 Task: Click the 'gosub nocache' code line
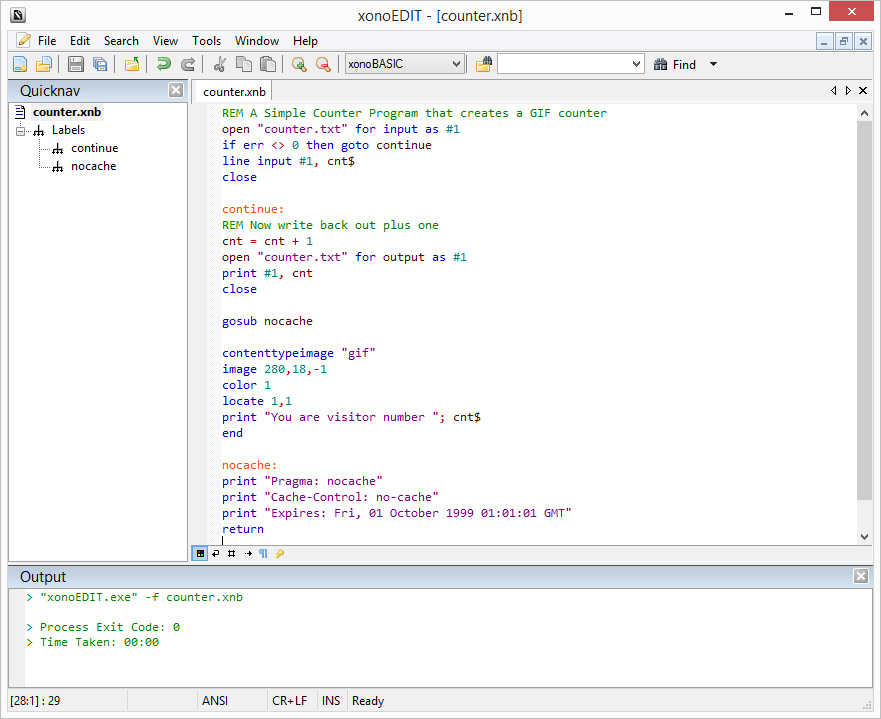coord(267,321)
